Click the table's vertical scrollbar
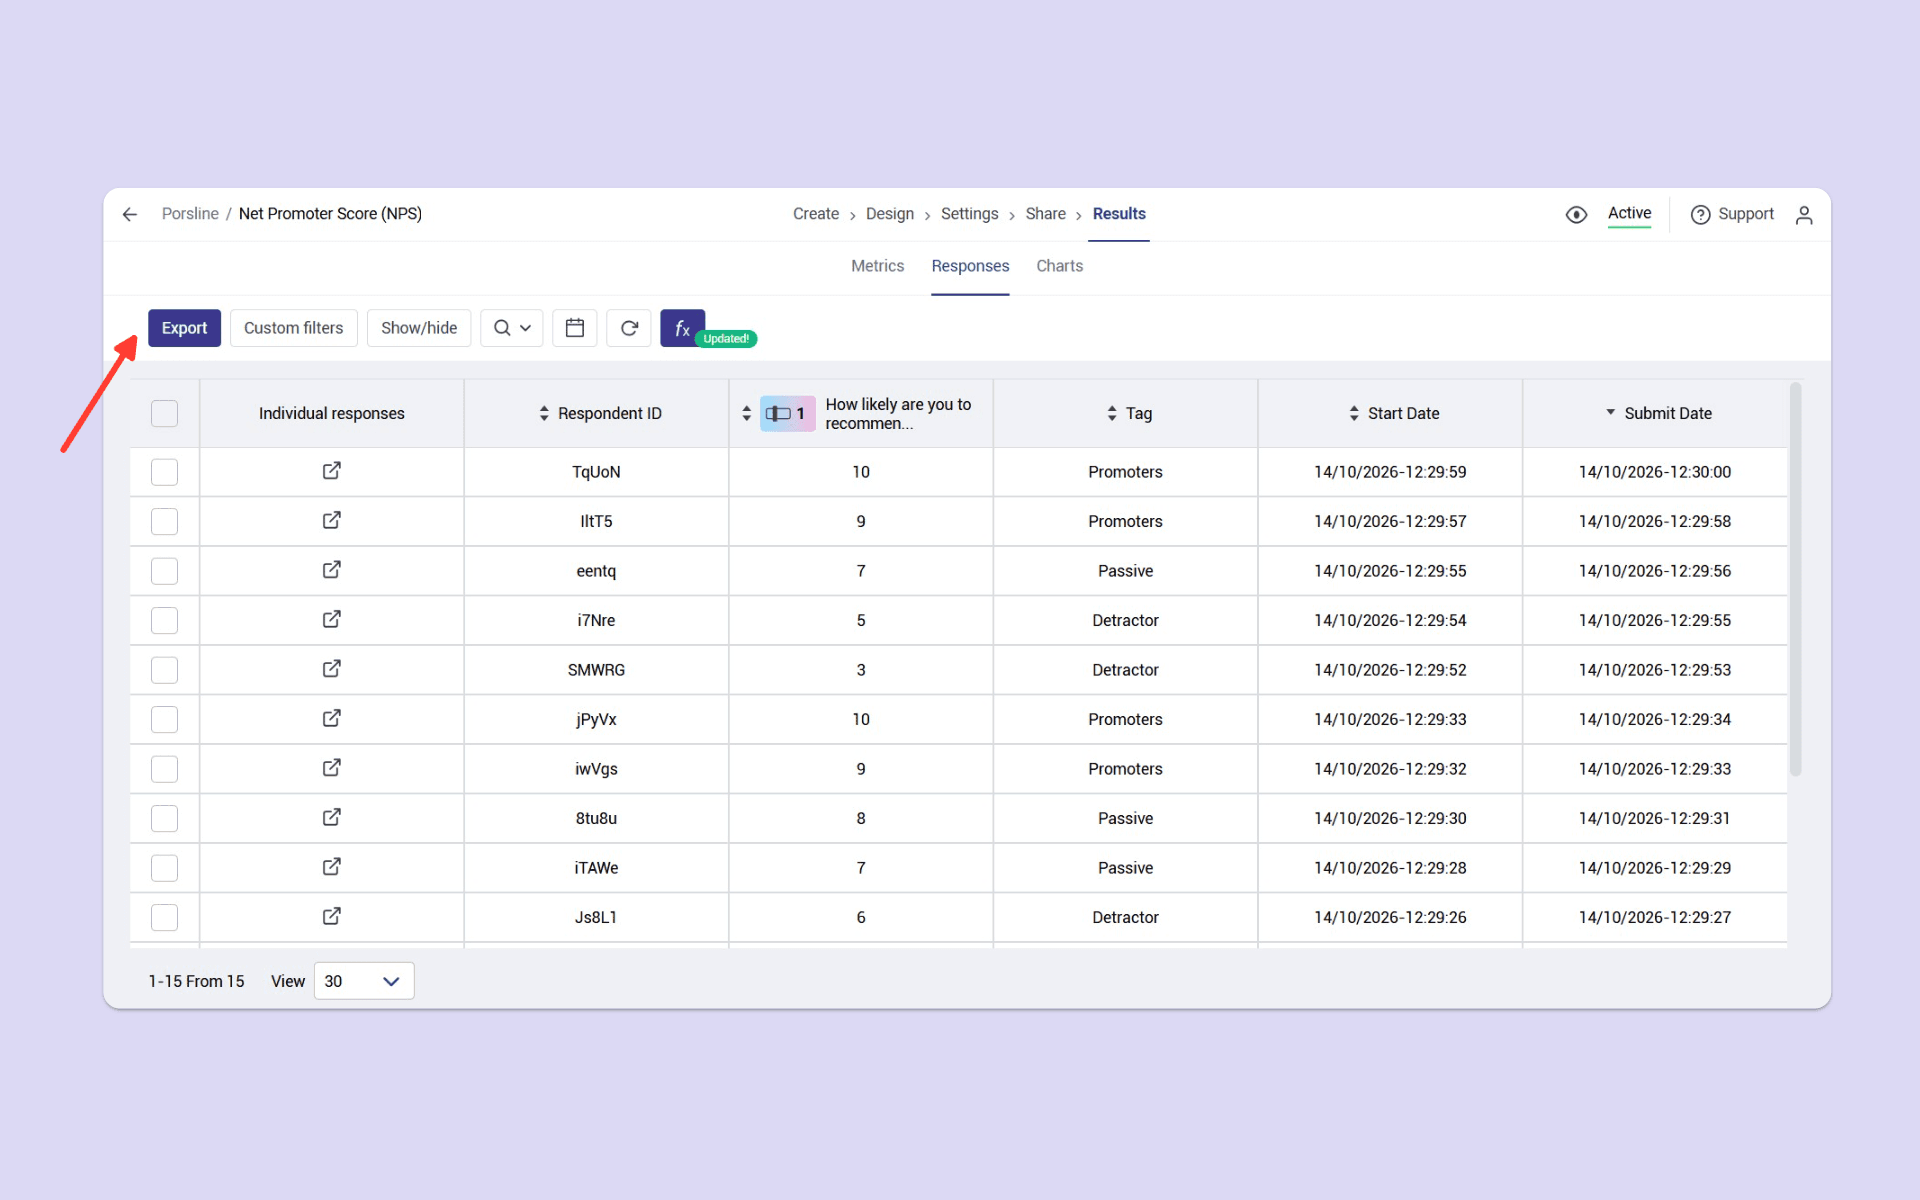Image resolution: width=1920 pixels, height=1200 pixels. click(x=1795, y=579)
